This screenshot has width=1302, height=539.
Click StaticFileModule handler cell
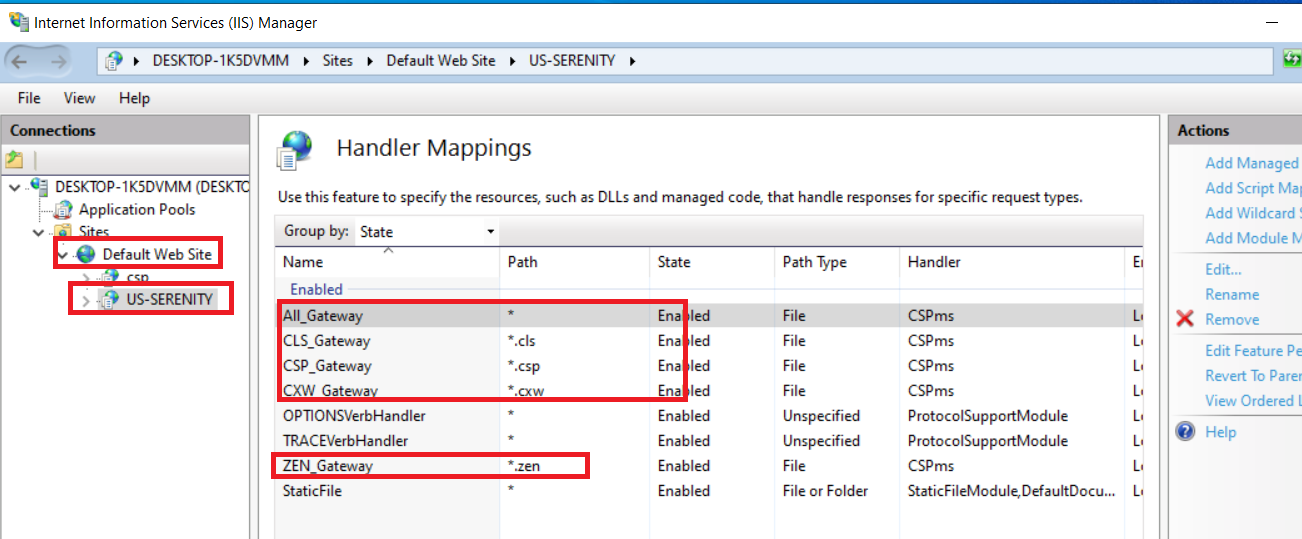(1011, 490)
